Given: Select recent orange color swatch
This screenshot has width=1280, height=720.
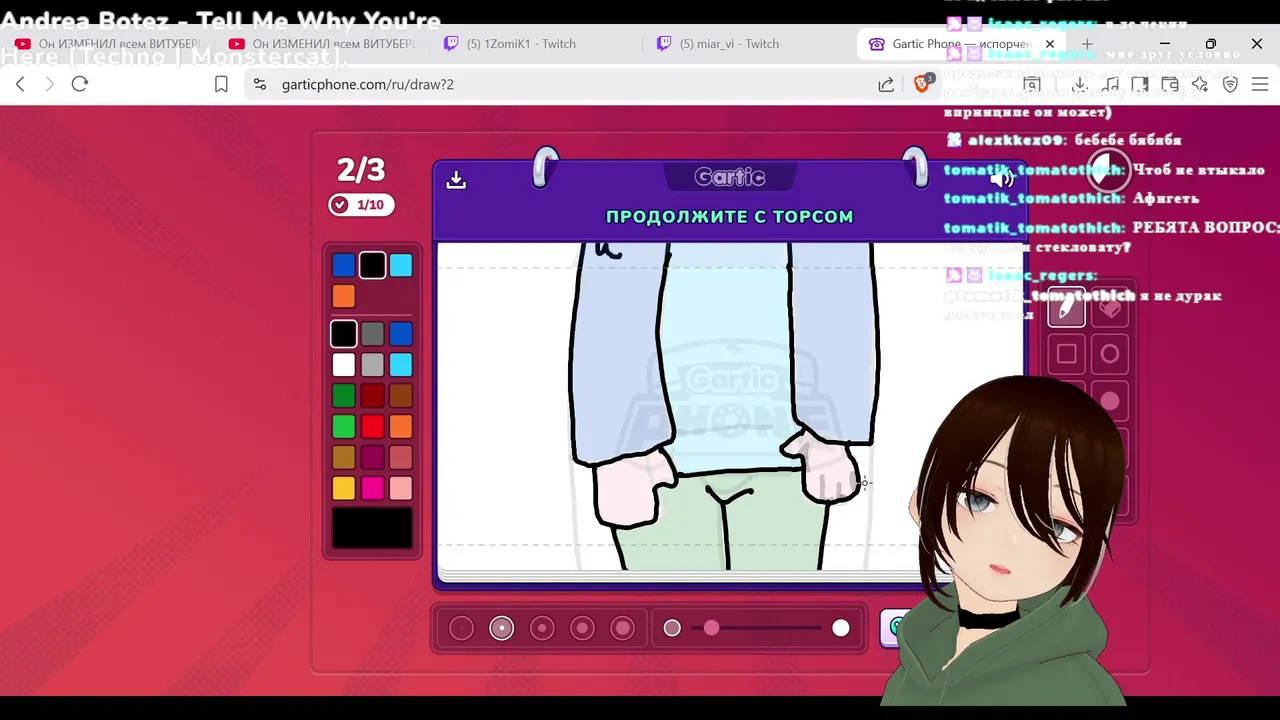Looking at the screenshot, I should [x=343, y=296].
